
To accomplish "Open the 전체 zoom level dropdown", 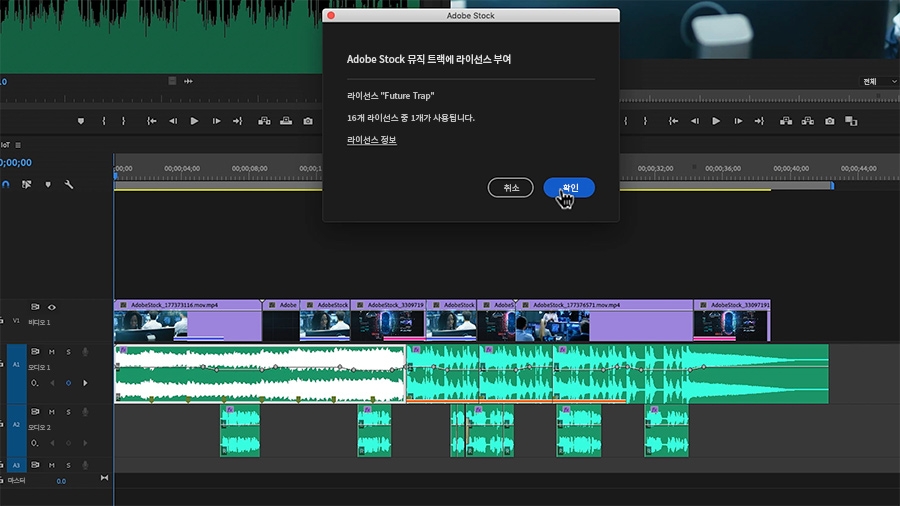I will click(x=879, y=81).
